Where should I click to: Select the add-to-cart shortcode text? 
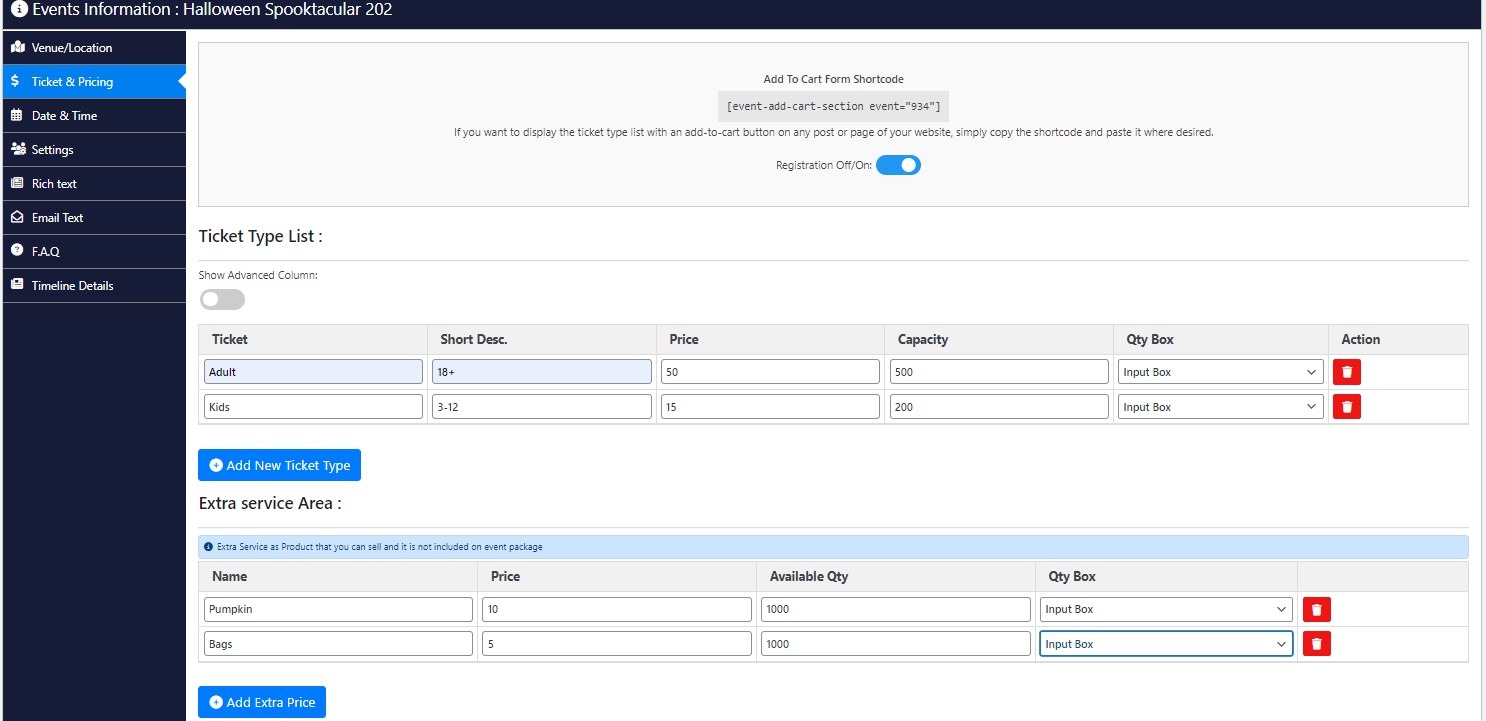(833, 106)
